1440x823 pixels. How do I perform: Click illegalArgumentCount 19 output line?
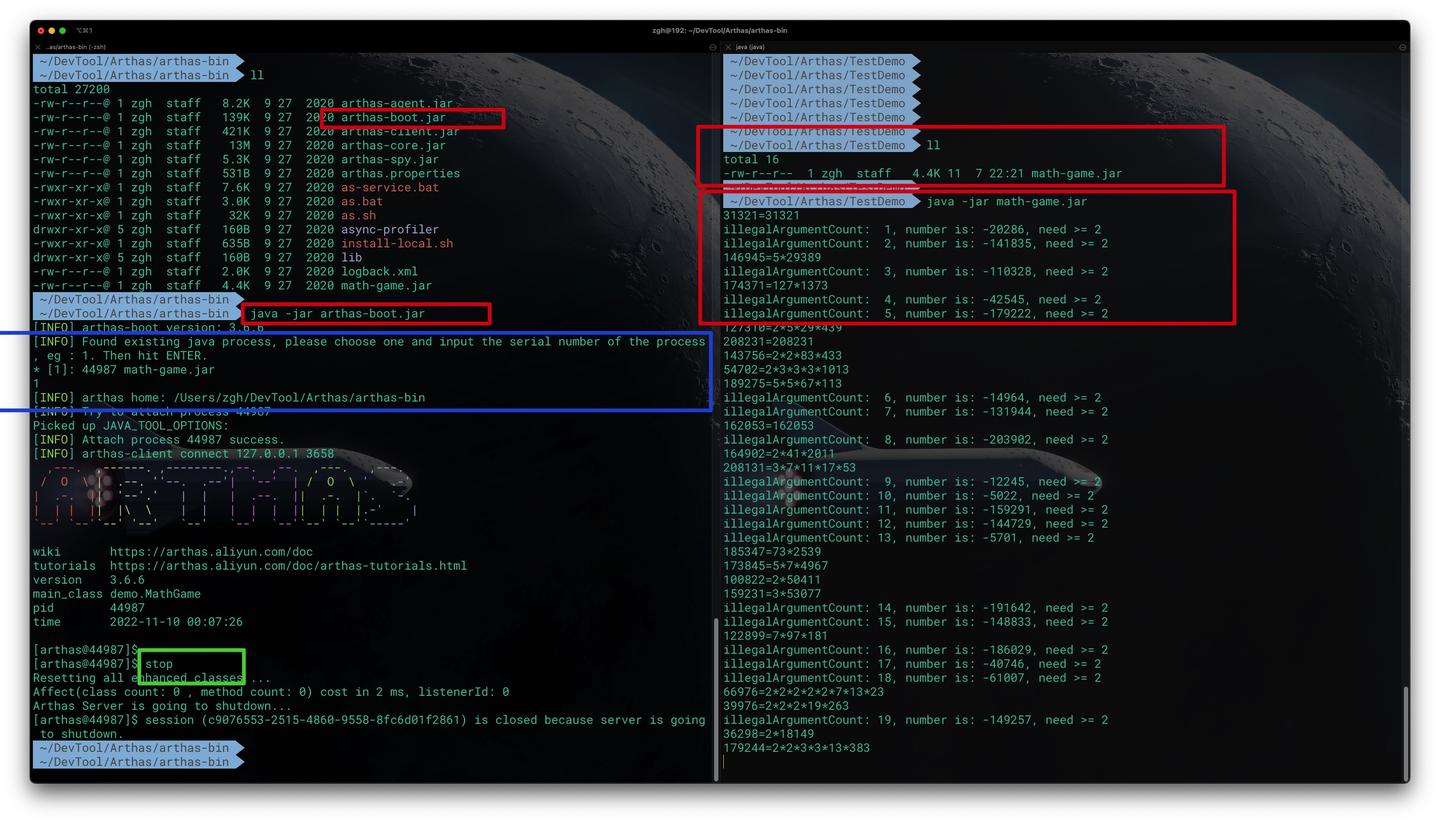(x=915, y=720)
